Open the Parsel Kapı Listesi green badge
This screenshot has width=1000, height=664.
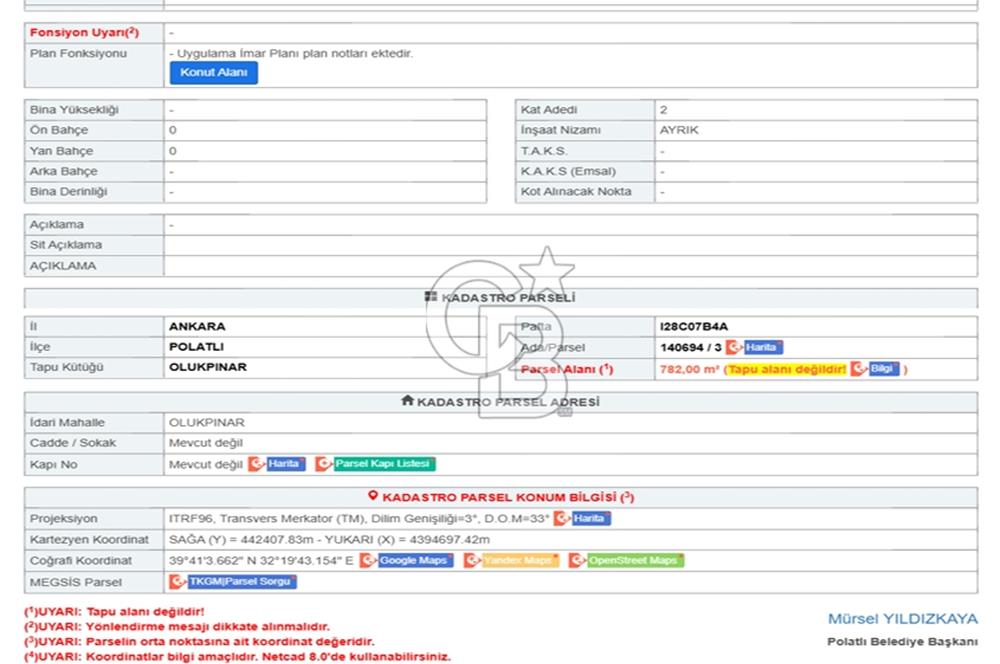[x=384, y=464]
